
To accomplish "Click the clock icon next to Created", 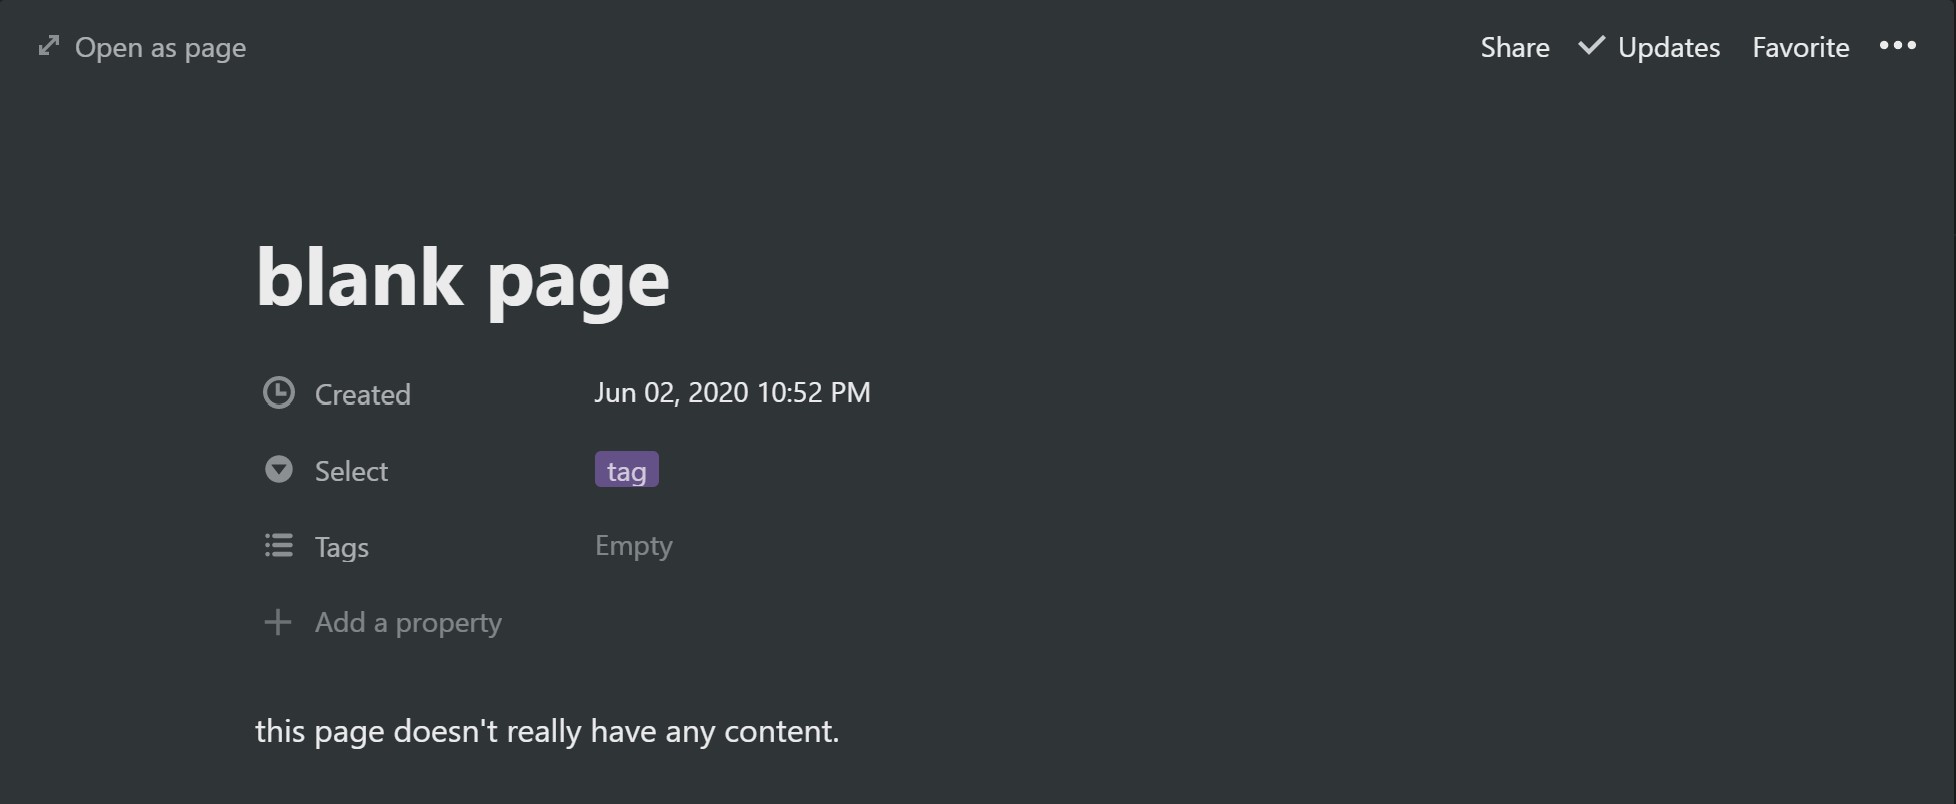I will point(279,393).
